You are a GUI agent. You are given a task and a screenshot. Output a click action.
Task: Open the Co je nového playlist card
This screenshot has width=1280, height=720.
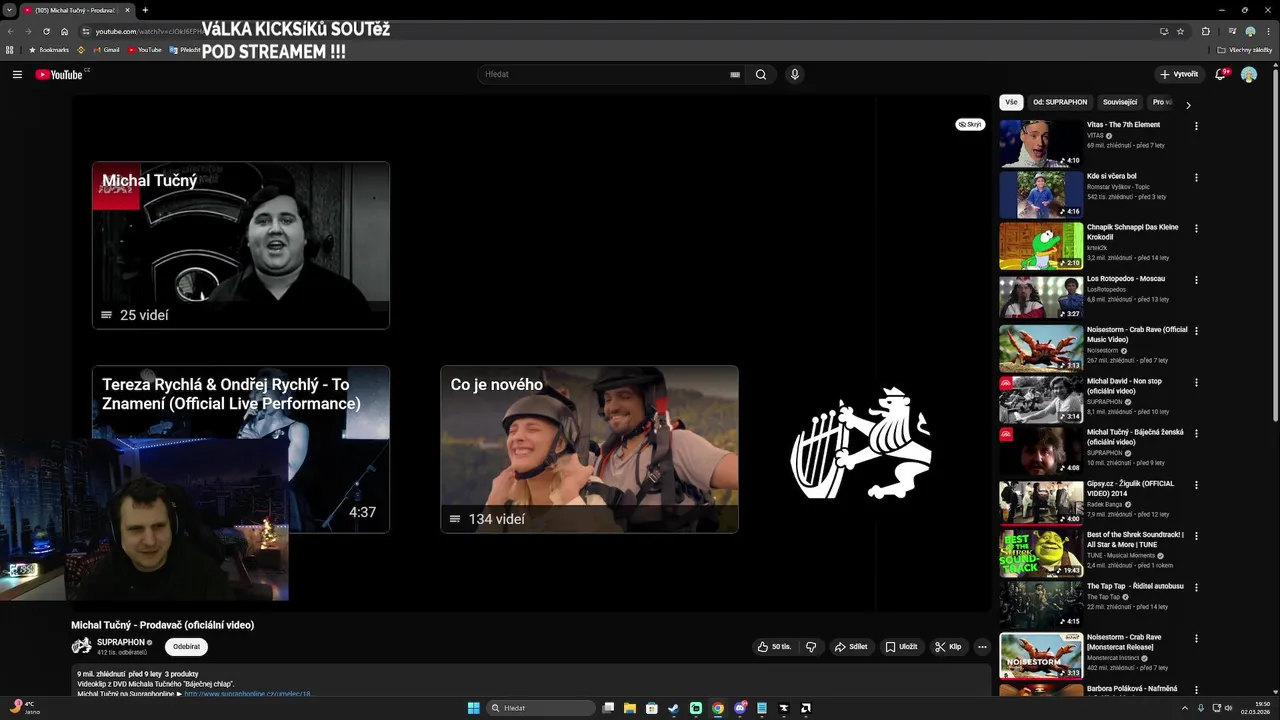tap(589, 449)
